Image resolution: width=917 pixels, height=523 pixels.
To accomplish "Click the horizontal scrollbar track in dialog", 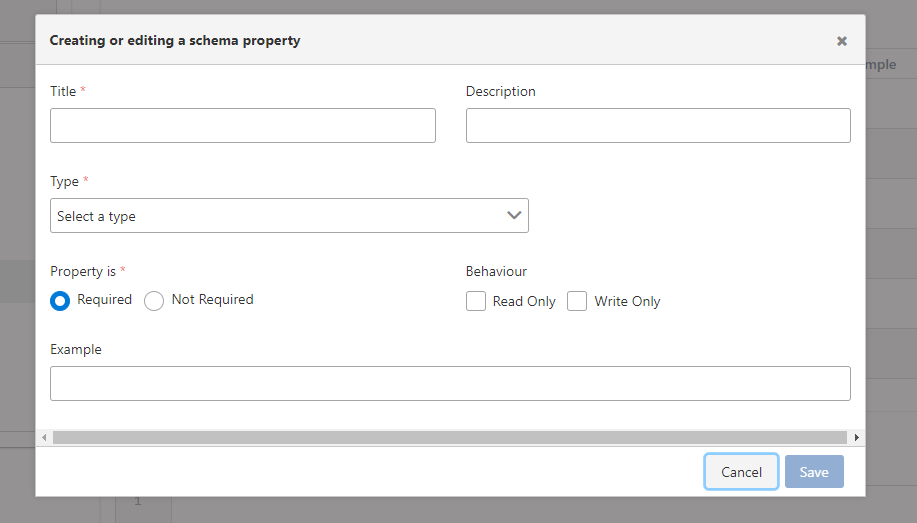I will coord(450,438).
